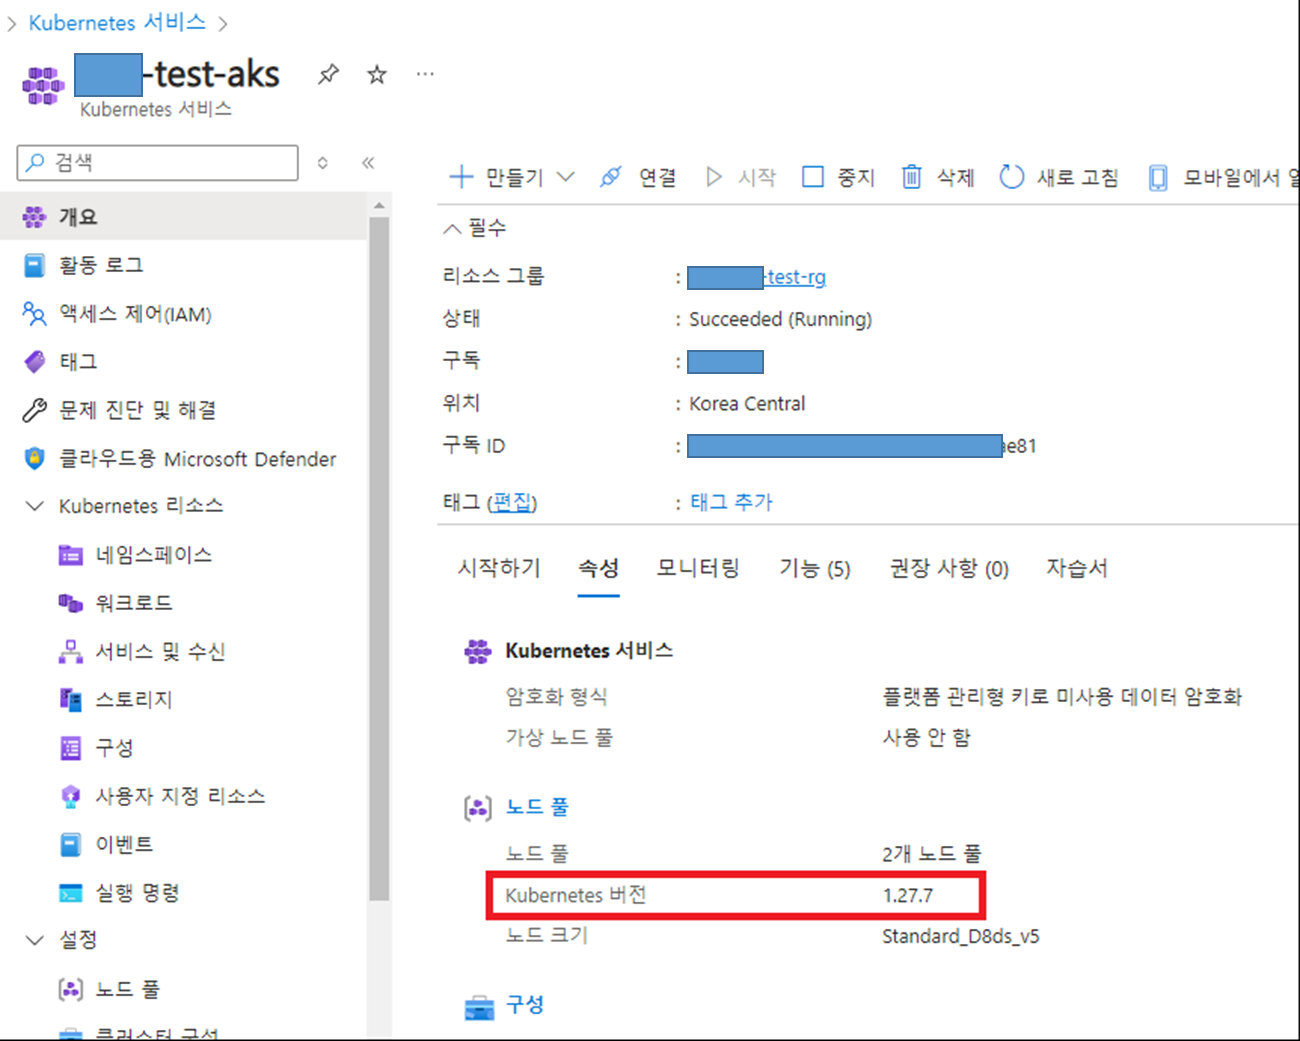Click the wrench diagnose icon
Image resolution: width=1300 pixels, height=1041 pixels.
tap(34, 410)
